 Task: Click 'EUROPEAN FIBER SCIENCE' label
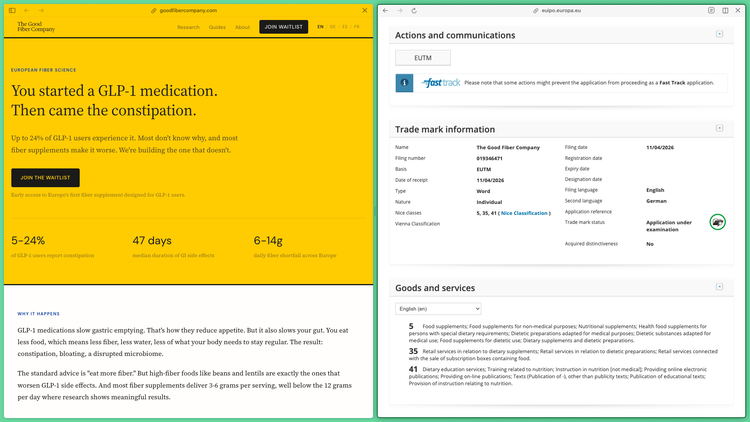(x=44, y=70)
